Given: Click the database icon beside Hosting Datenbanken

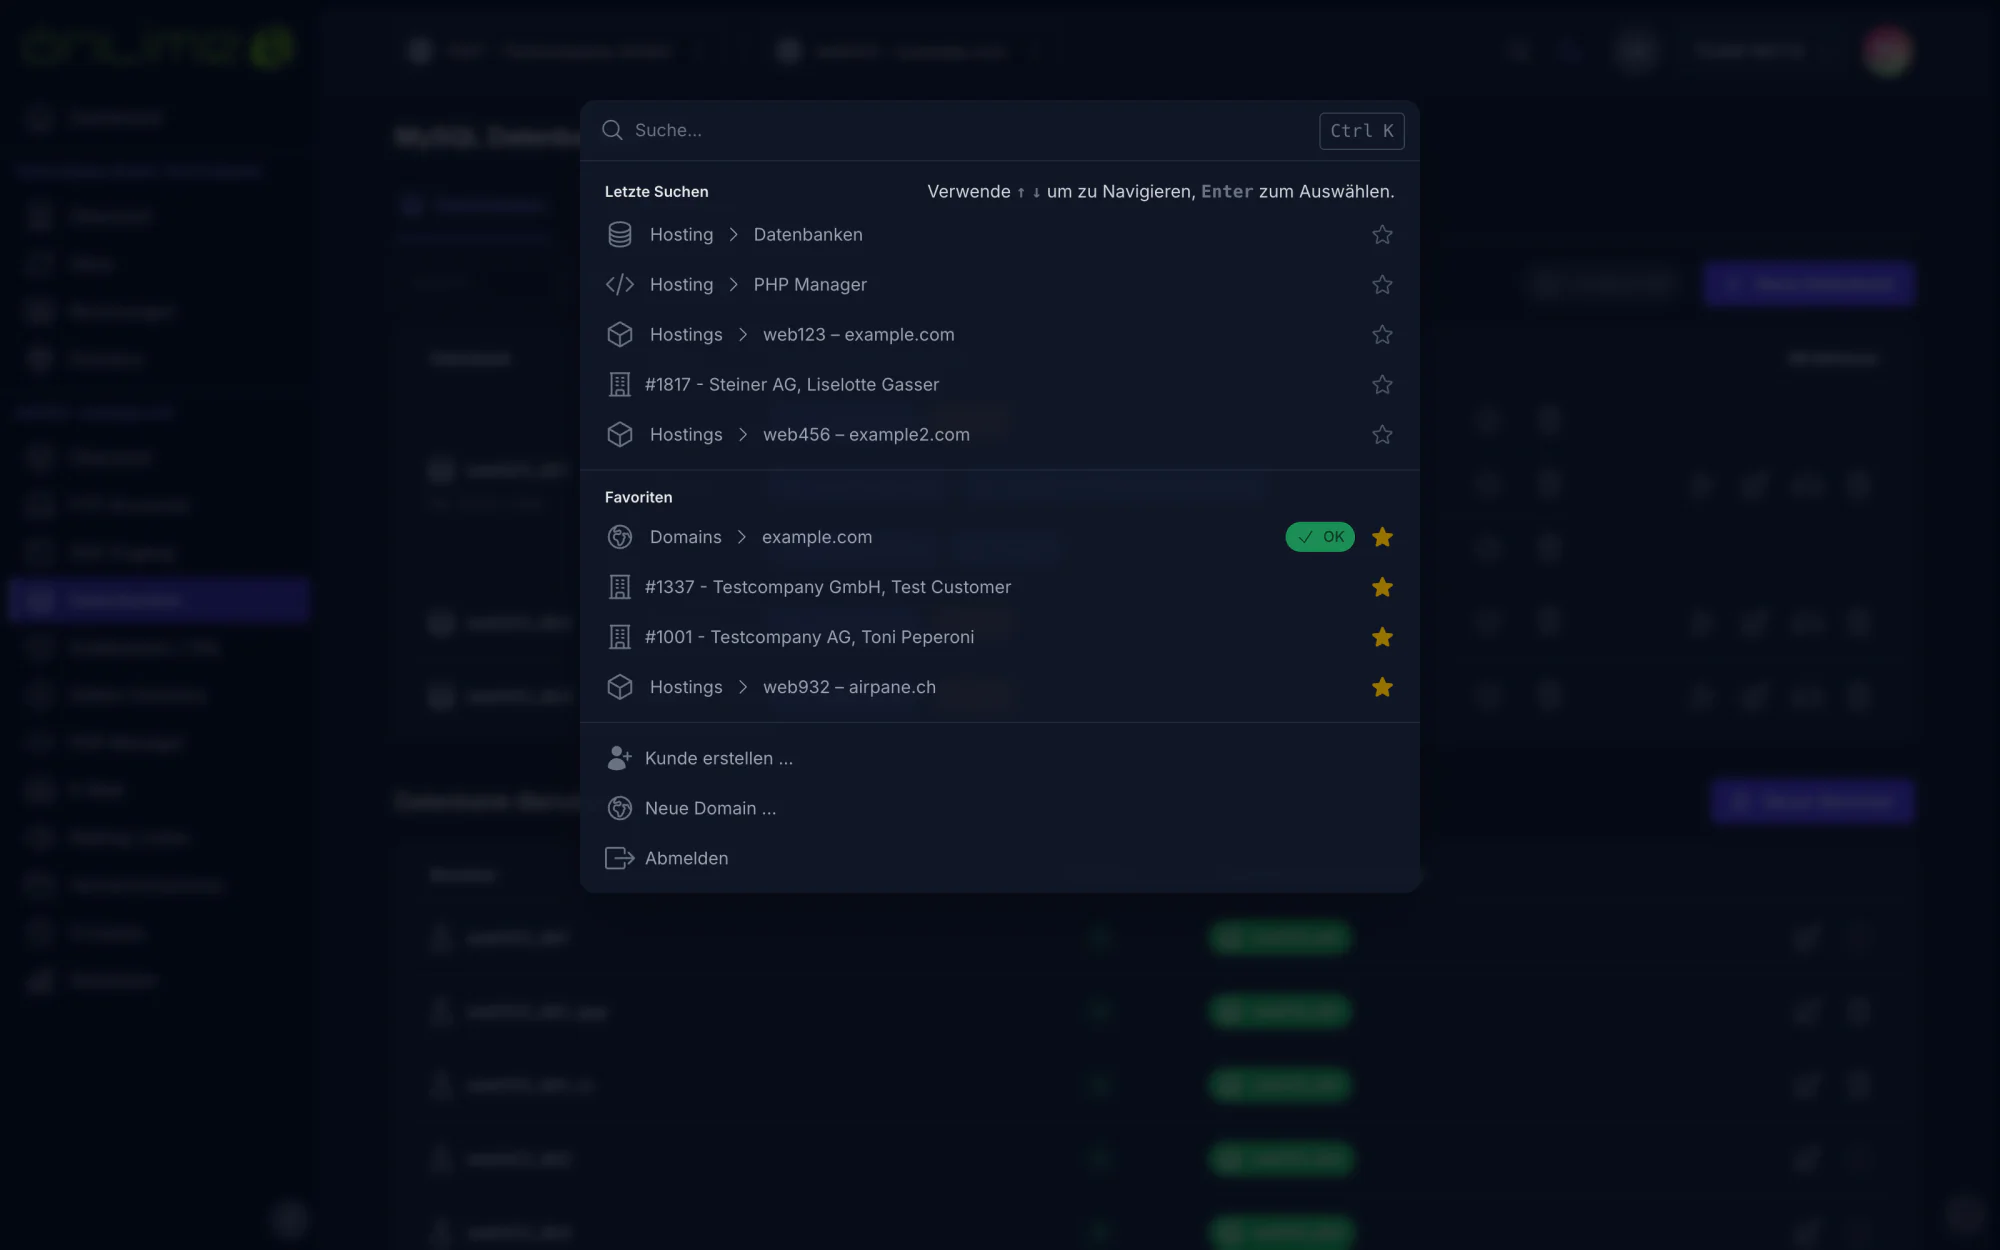Looking at the screenshot, I should click(x=619, y=234).
